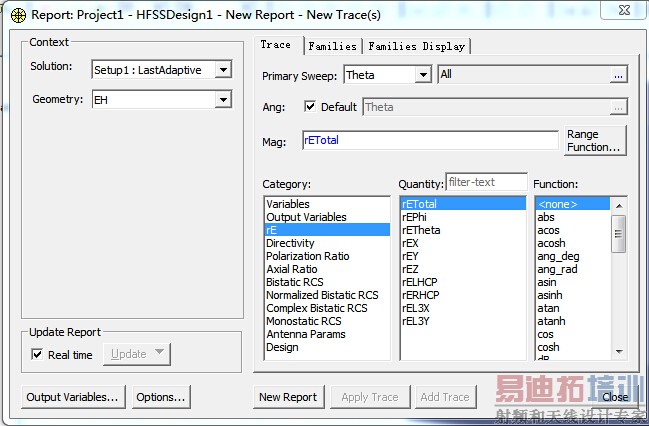Screen dimensions: 649x426
Task: Select acos in the Function list
Action: (x=573, y=230)
